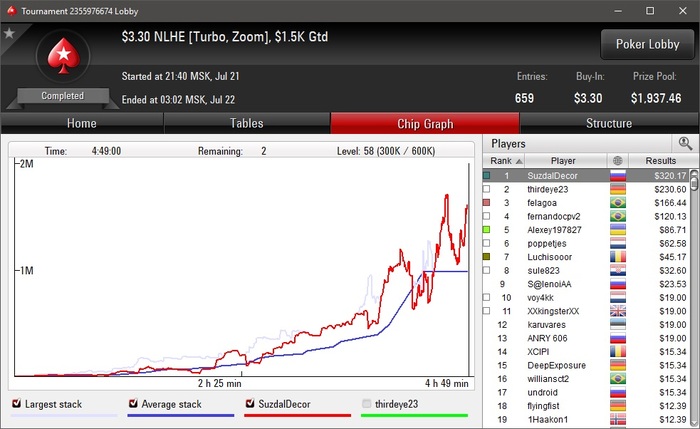Click the German flag beside flyingfist
The width and height of the screenshot is (700, 429).
tap(618, 406)
